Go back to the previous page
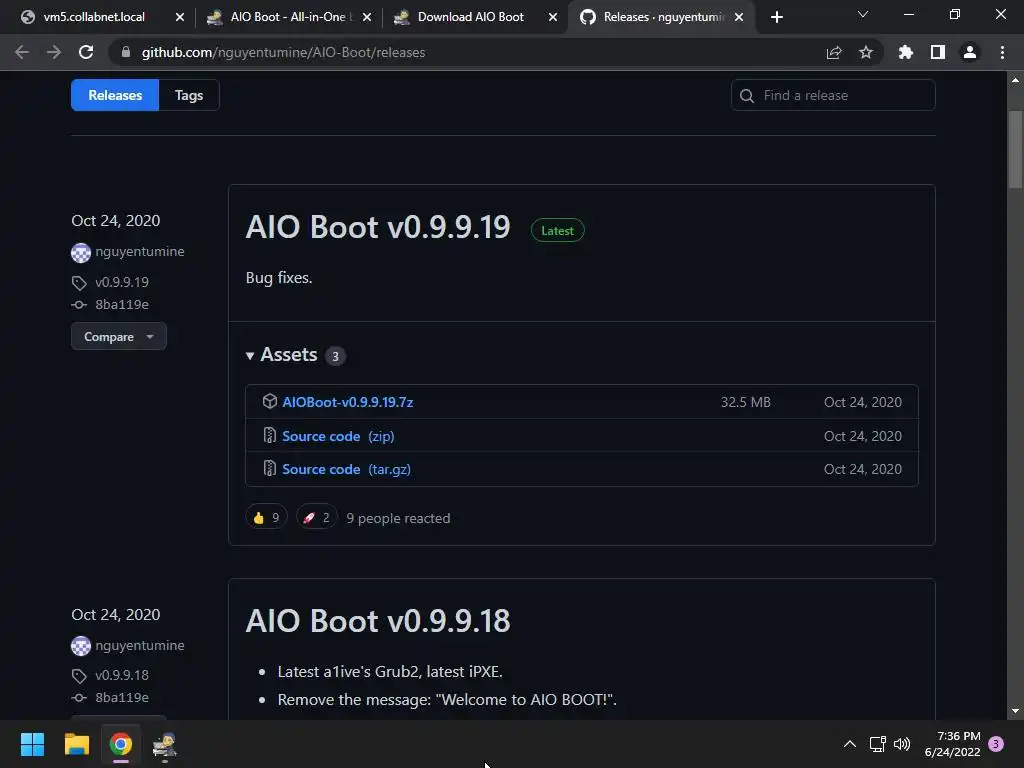 [x=22, y=52]
